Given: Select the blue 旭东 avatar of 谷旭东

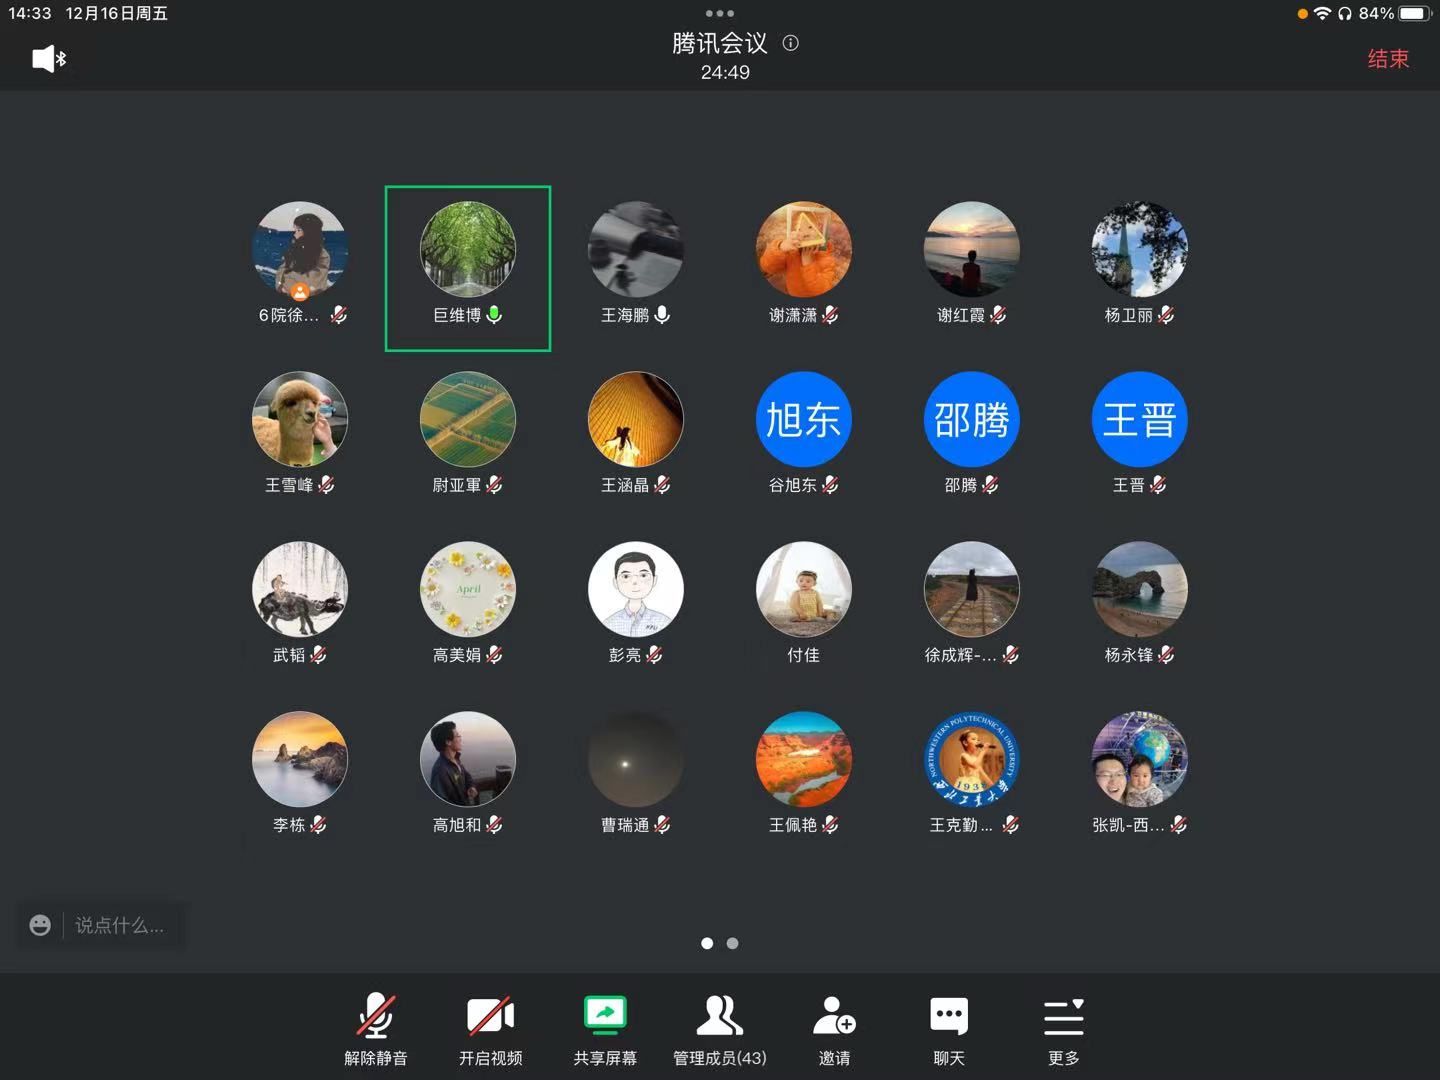Looking at the screenshot, I should [x=803, y=419].
